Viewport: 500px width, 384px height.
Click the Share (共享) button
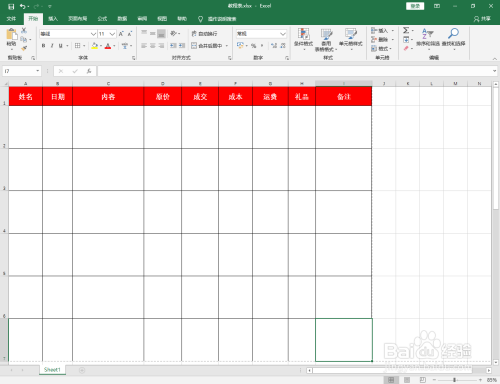(482, 19)
